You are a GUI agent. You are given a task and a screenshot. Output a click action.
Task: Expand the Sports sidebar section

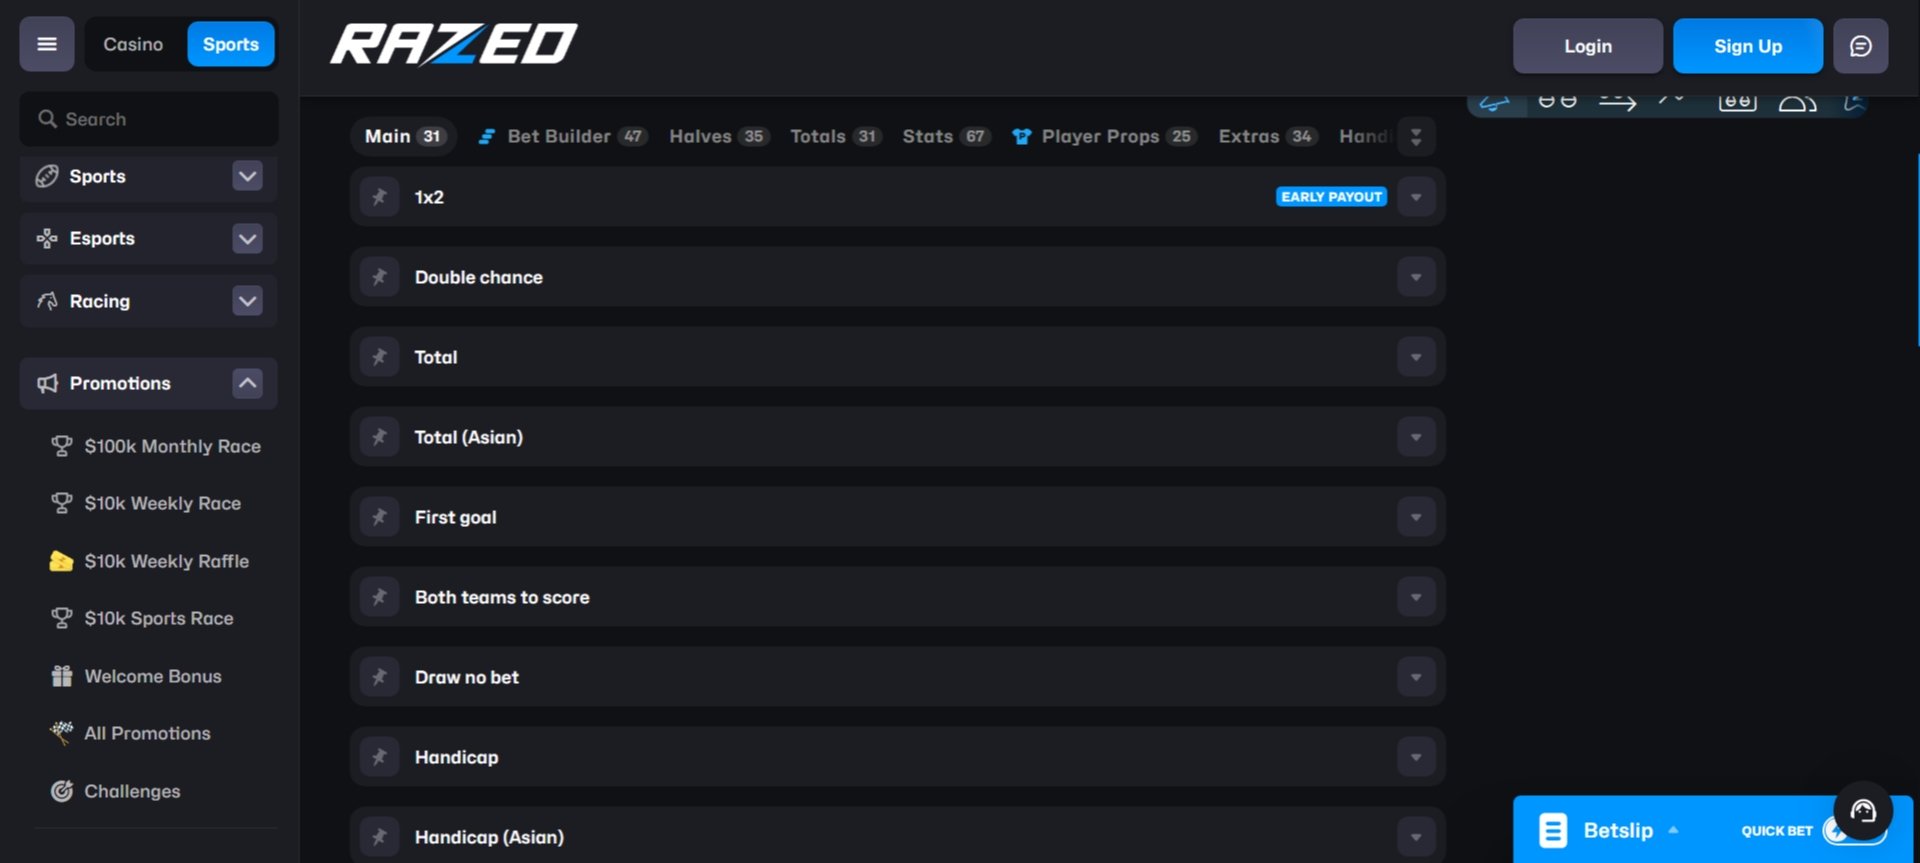click(247, 176)
